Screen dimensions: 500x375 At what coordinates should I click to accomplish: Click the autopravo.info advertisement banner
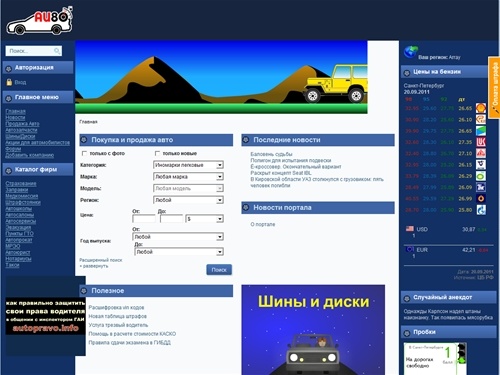[x=46, y=316]
